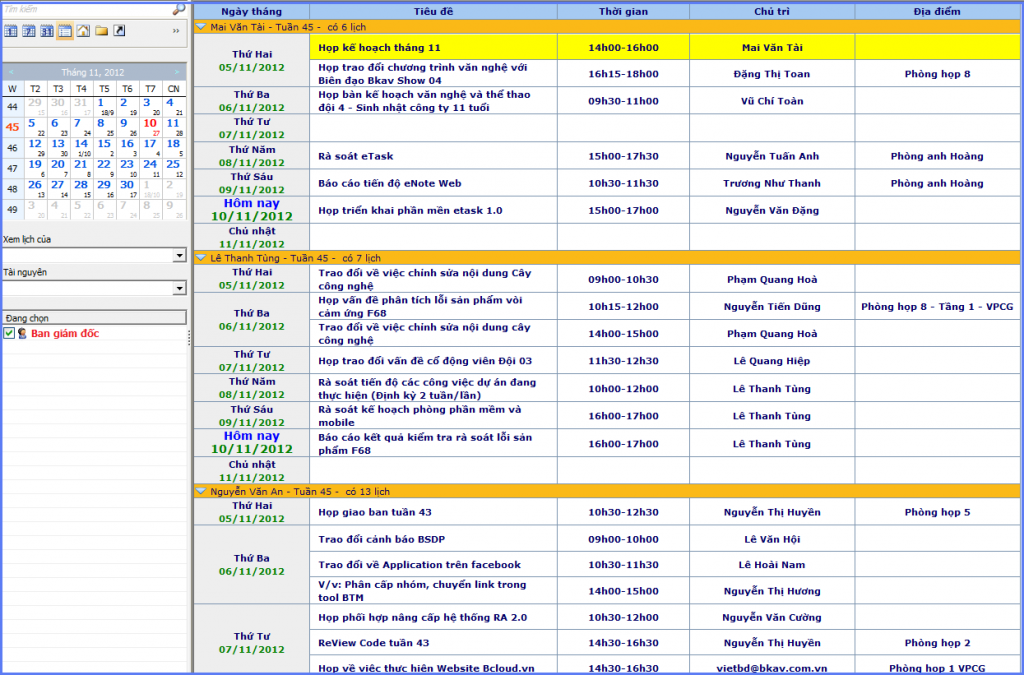The width and height of the screenshot is (1024, 675).
Task: Click chair name Lê Quang Hiệp
Action: pyautogui.click(x=772, y=361)
